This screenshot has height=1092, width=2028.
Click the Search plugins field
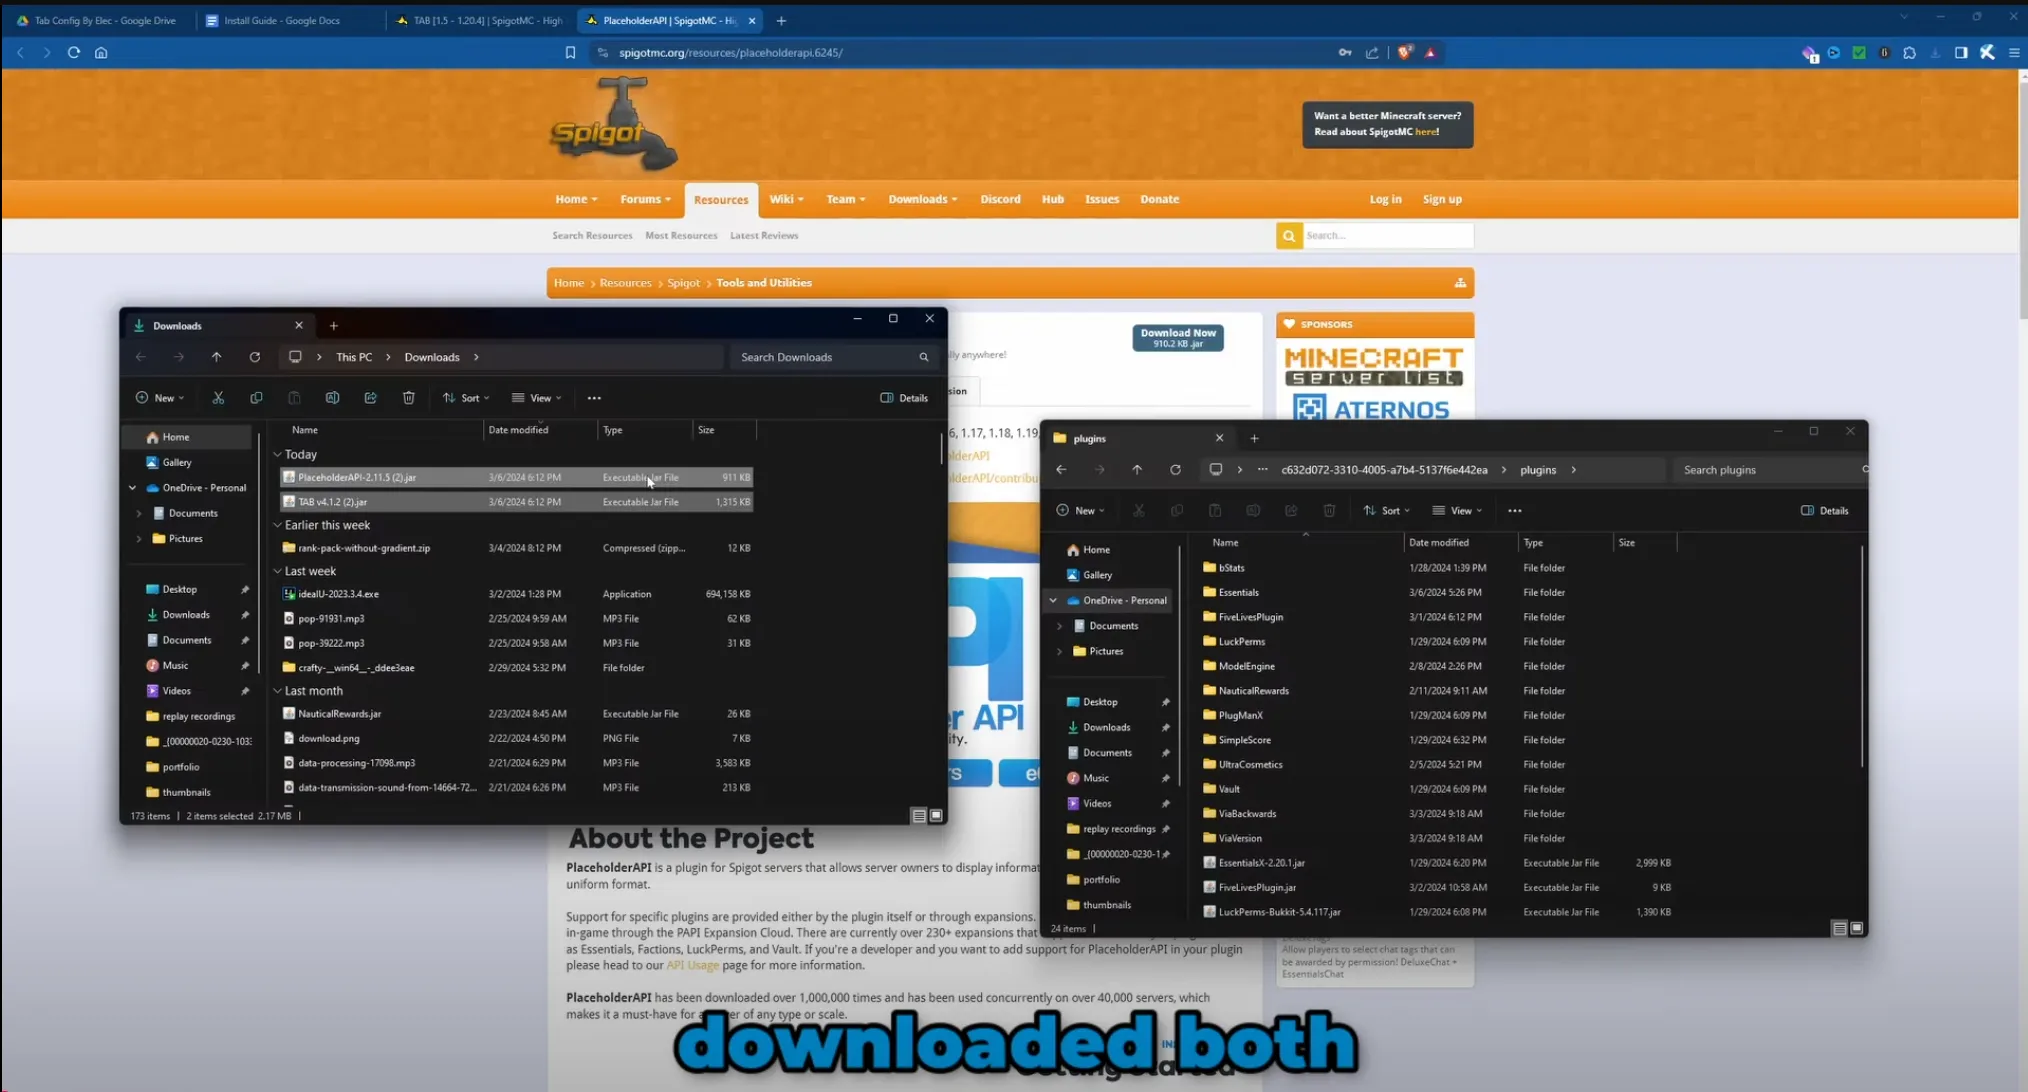point(1768,470)
